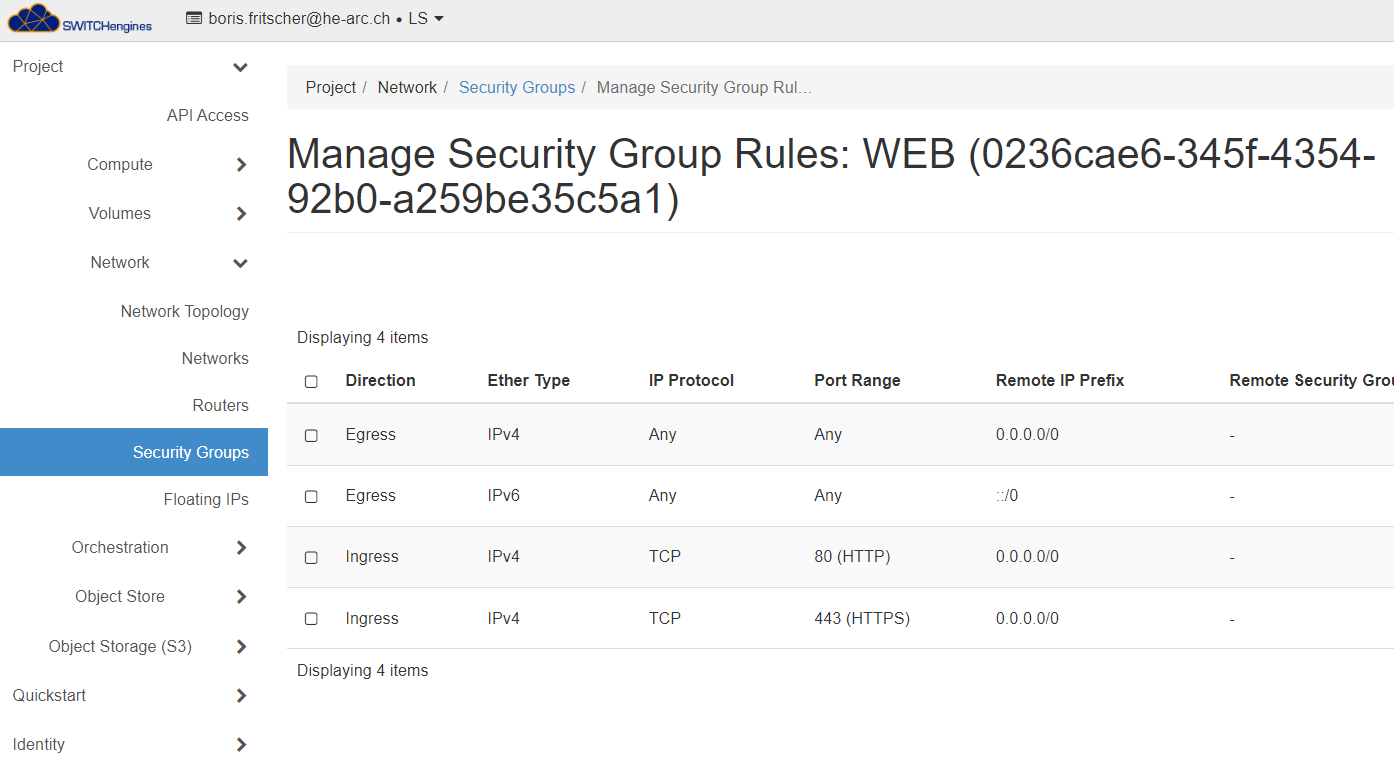Expand the Orchestration arrow icon
Screen dimensions: 1394x779
point(241,548)
